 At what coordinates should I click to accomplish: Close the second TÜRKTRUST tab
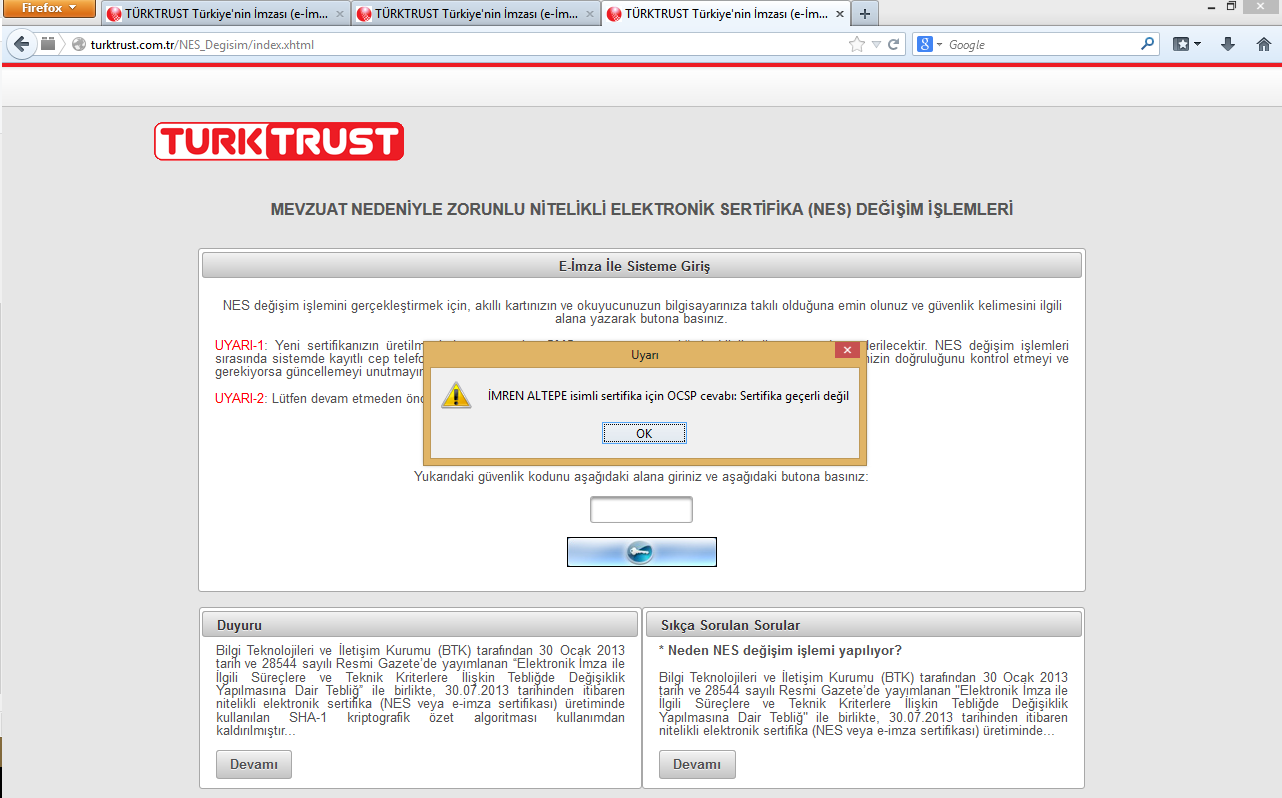pyautogui.click(x=589, y=15)
